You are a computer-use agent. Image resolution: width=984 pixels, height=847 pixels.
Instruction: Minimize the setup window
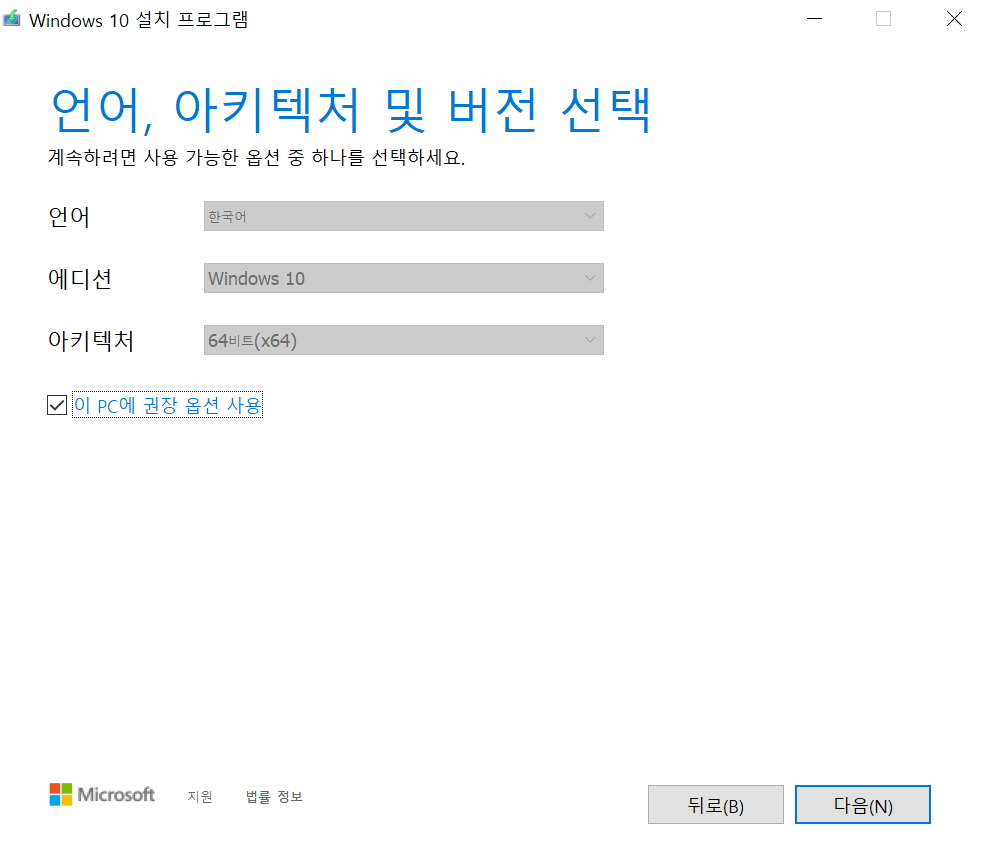tap(815, 19)
